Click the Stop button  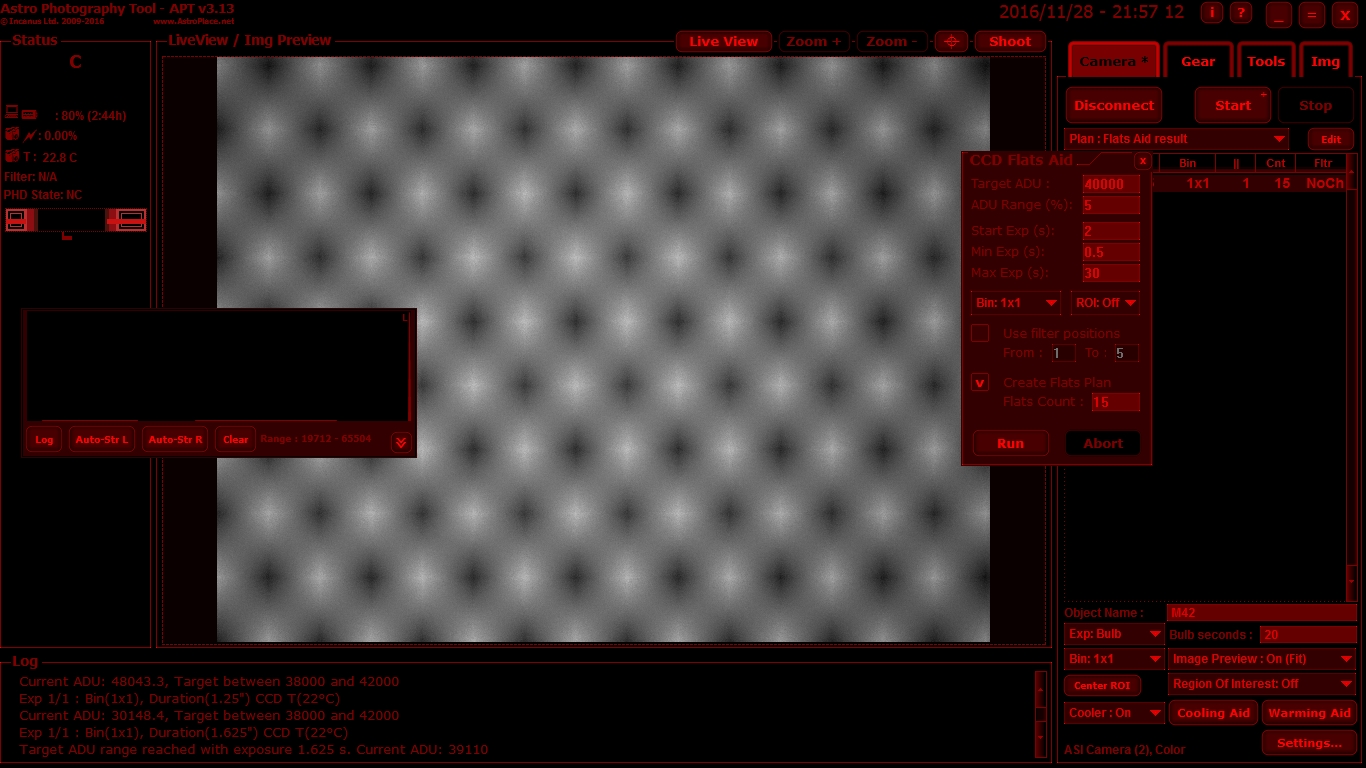point(1315,105)
